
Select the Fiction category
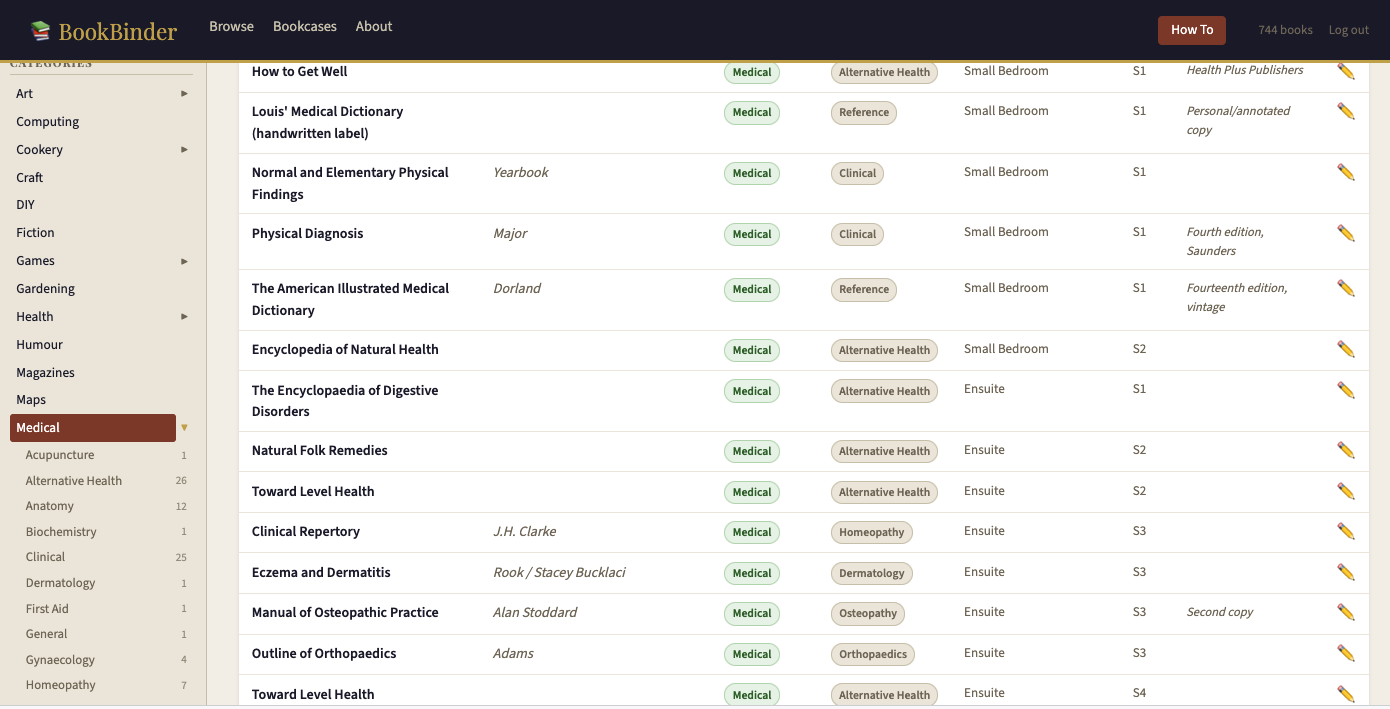pyautogui.click(x=35, y=232)
